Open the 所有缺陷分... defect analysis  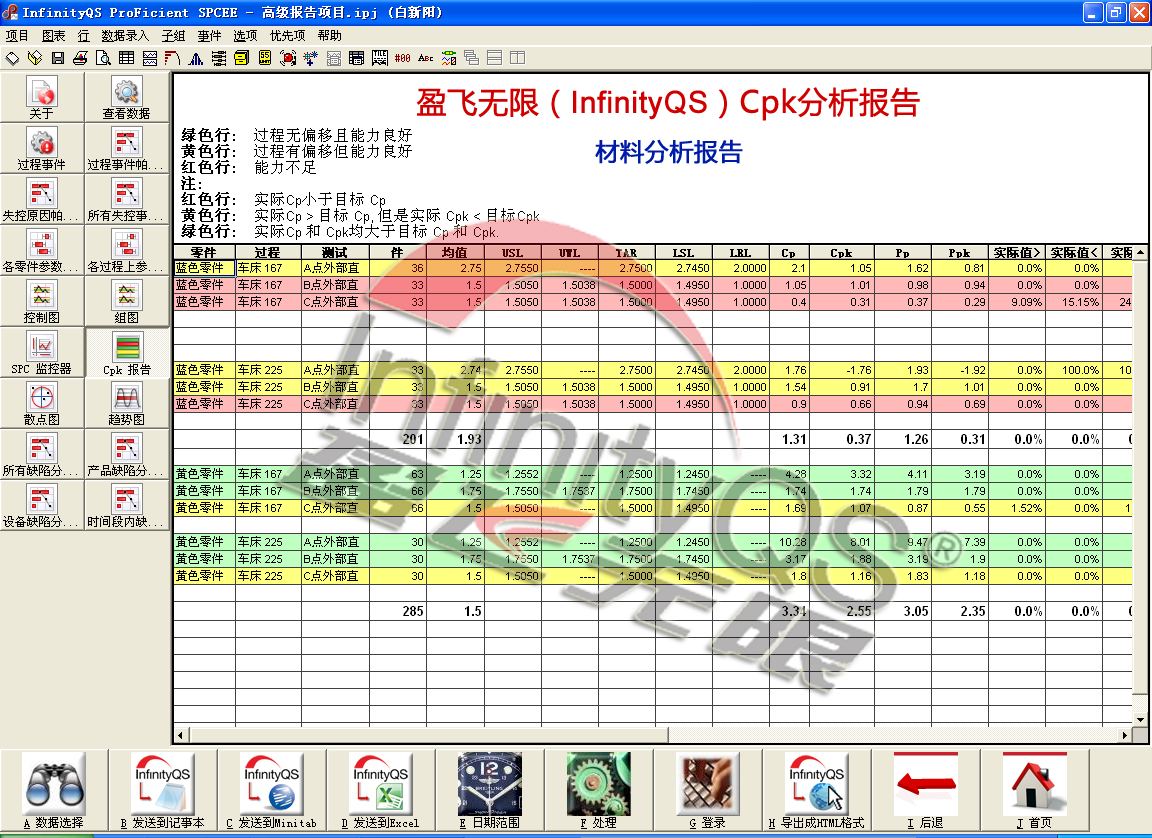pyautogui.click(x=42, y=454)
